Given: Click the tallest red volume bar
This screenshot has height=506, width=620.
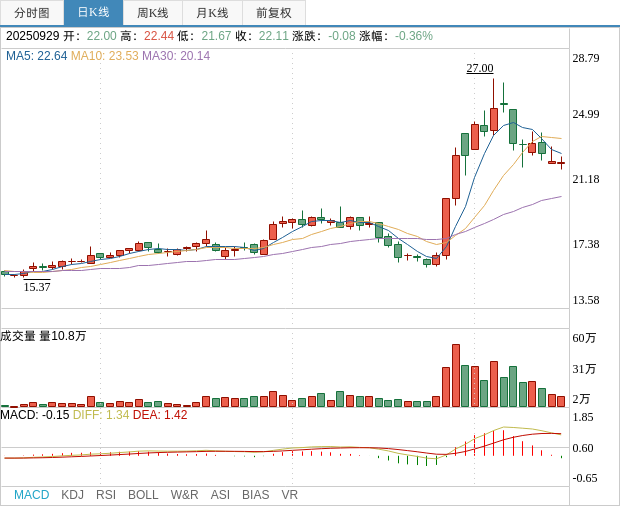Looking at the screenshot, I should coord(456,376).
